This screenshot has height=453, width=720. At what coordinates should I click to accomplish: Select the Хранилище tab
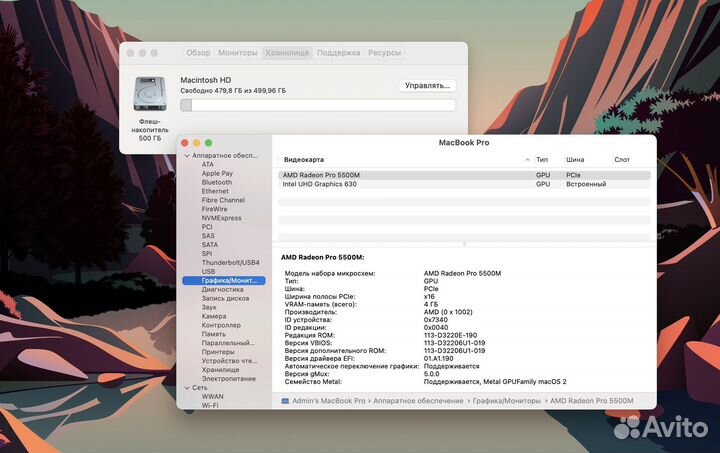click(287, 53)
